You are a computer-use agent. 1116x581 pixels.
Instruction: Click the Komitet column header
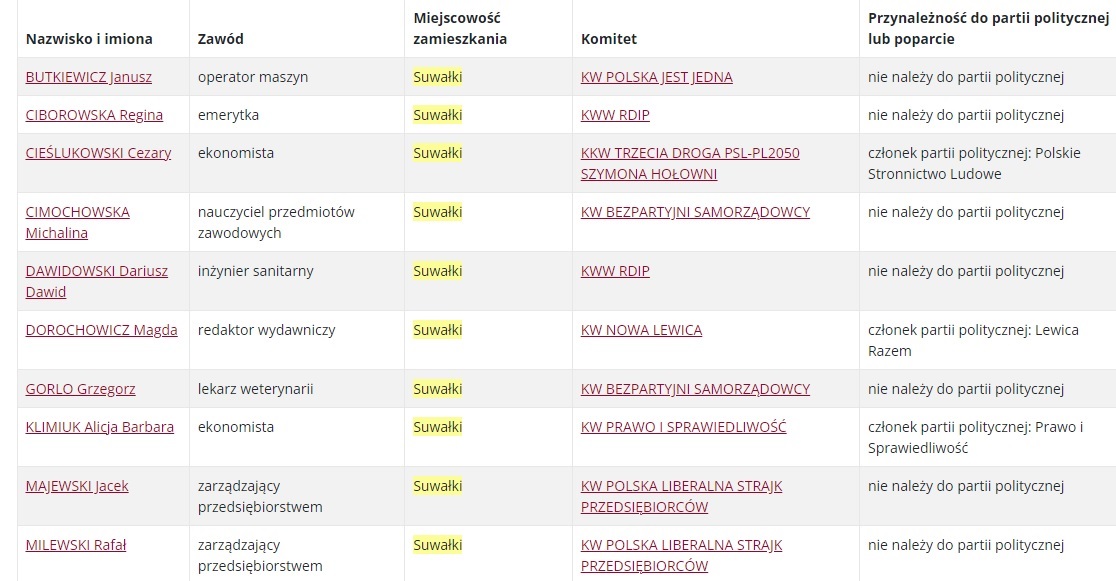point(609,38)
